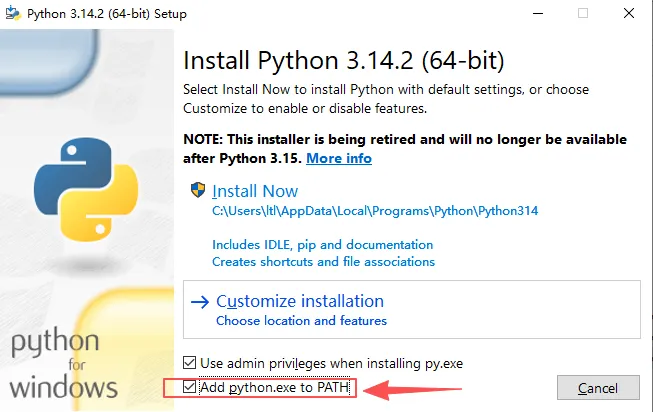The height and width of the screenshot is (412, 653).
Task: Click the UAC shield icon beside Install Now
Action: 198,190
